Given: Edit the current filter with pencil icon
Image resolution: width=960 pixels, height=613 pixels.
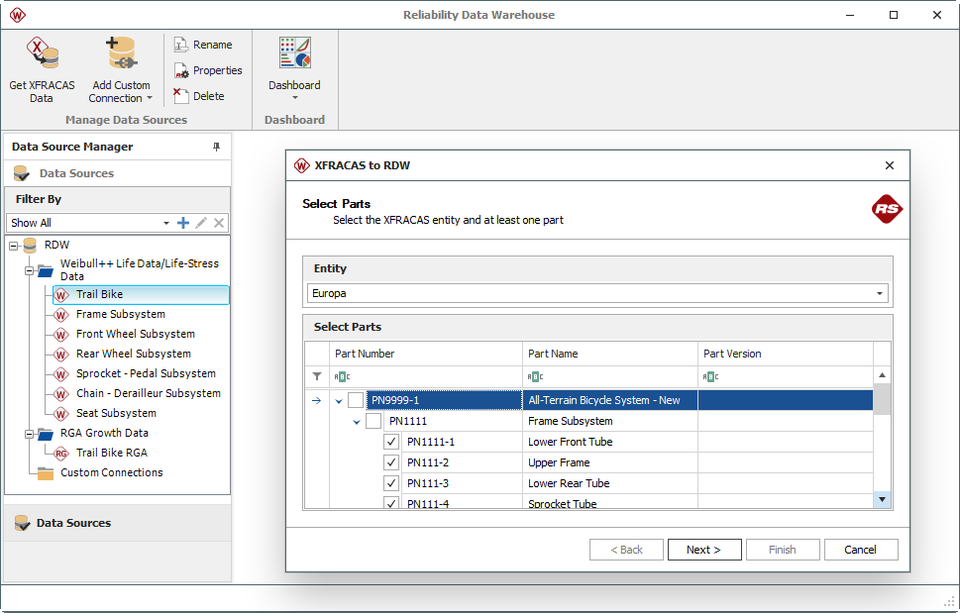Looking at the screenshot, I should [201, 223].
